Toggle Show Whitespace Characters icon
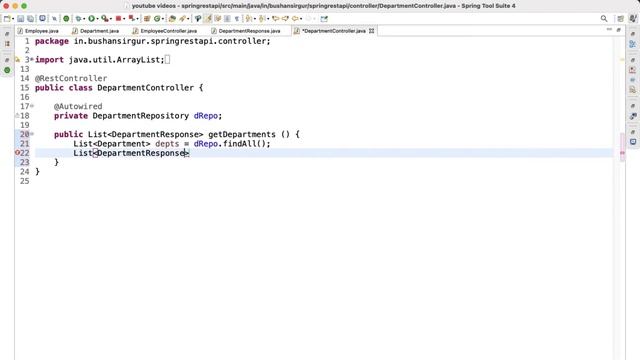 [237, 18]
